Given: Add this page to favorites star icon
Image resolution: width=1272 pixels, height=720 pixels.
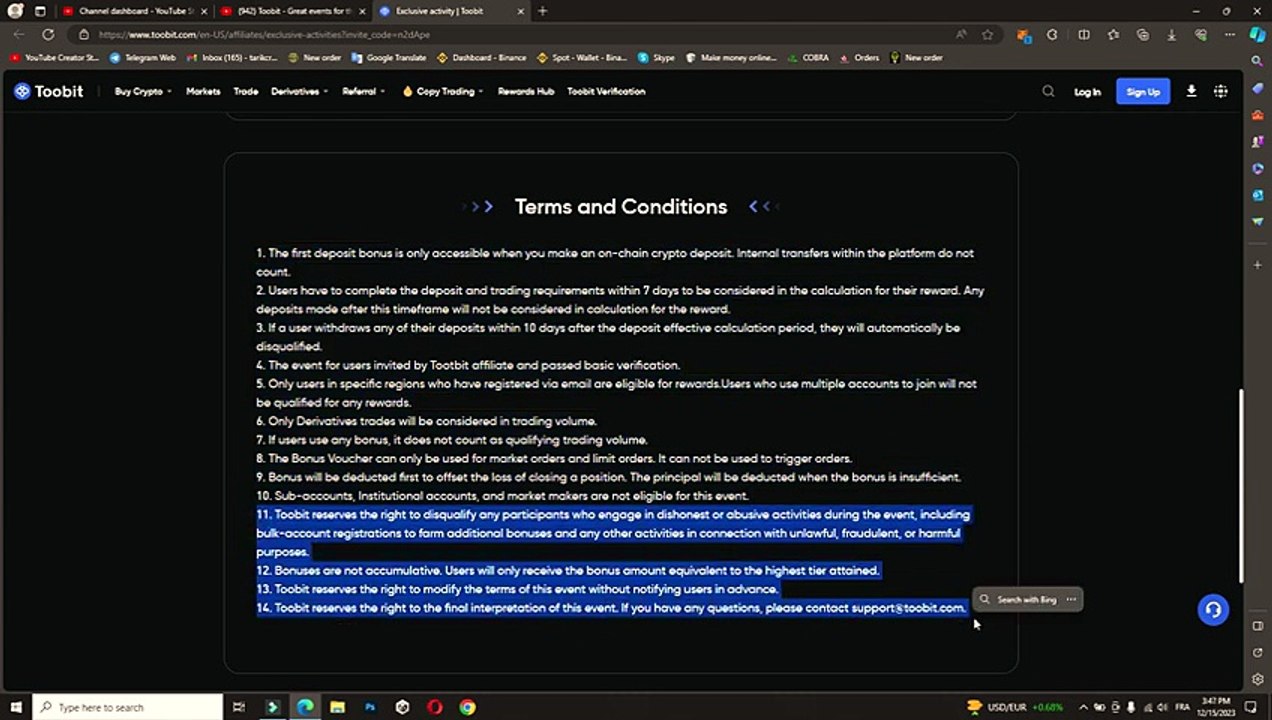Looking at the screenshot, I should (988, 34).
